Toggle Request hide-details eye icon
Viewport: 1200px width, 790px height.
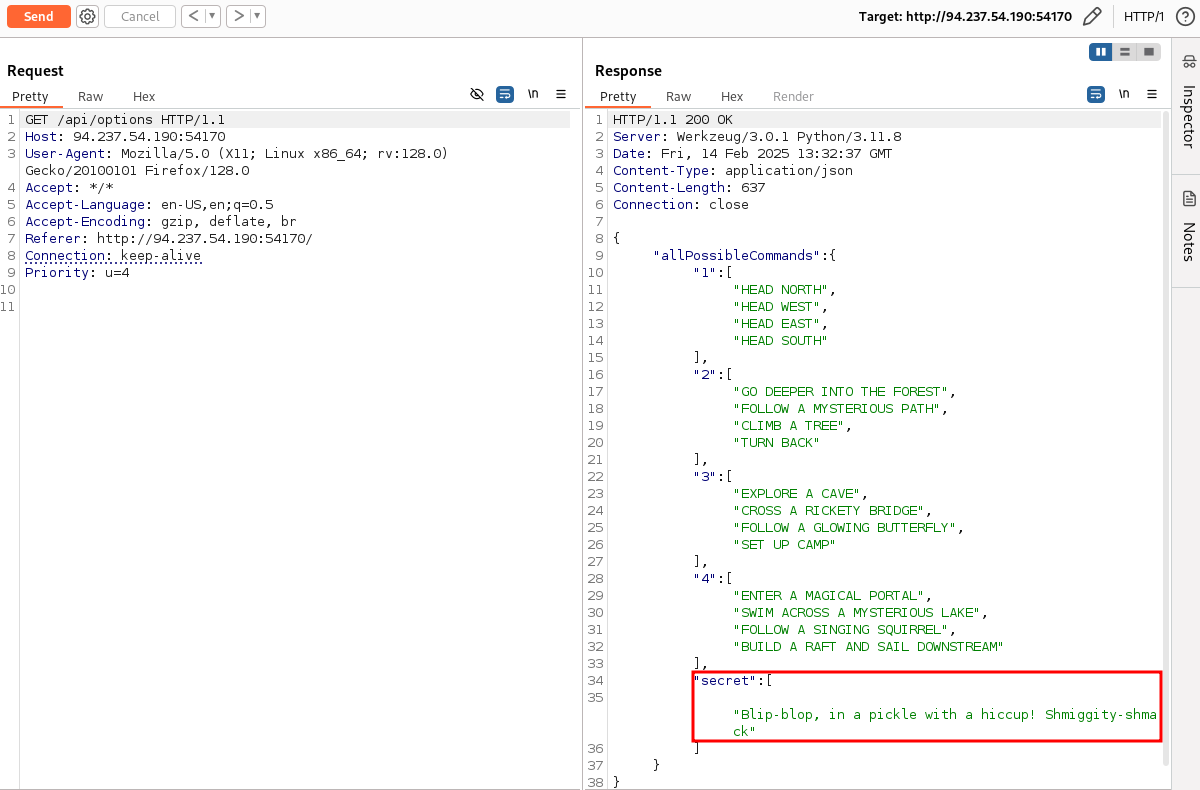pos(477,94)
